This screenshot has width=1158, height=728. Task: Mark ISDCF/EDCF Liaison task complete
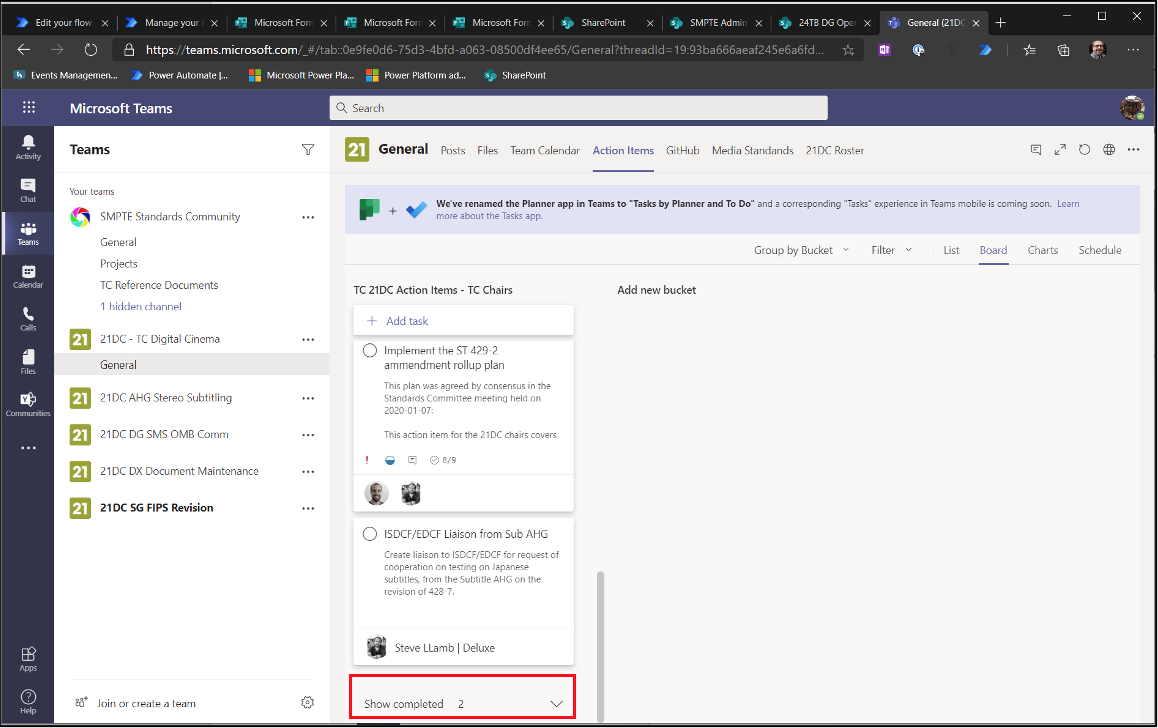click(370, 534)
